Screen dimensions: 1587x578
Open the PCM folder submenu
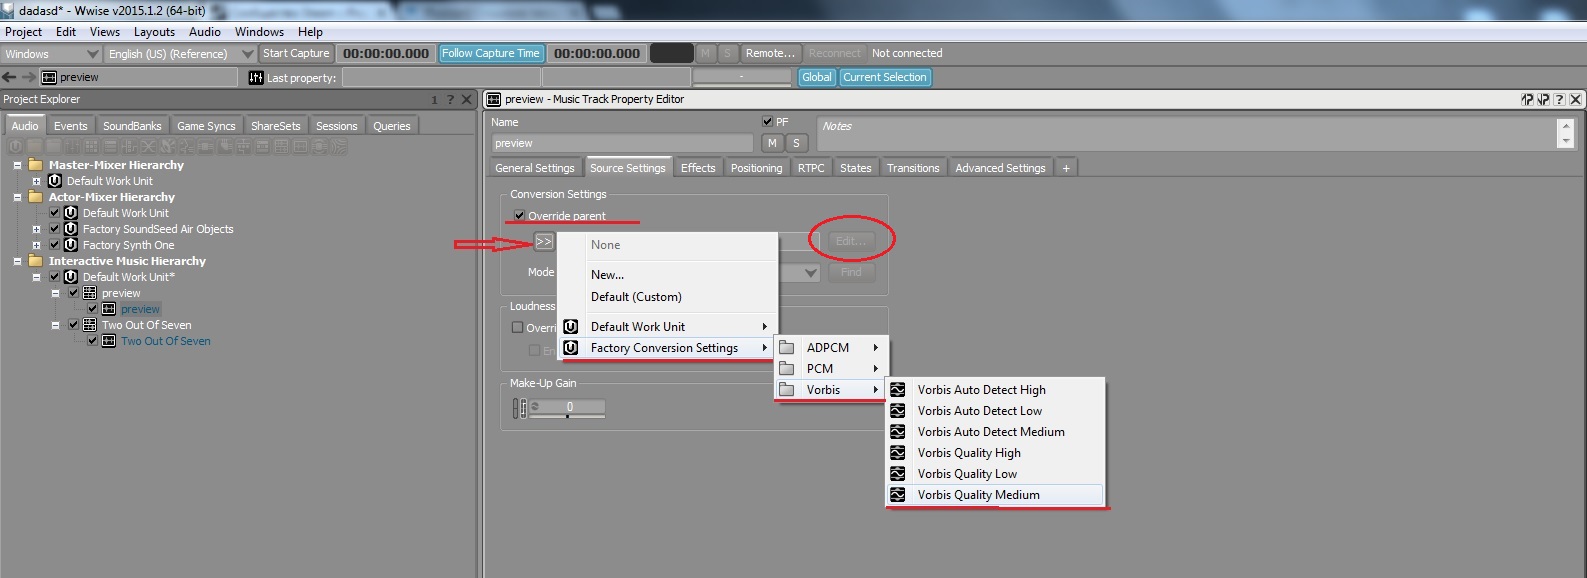click(x=830, y=369)
